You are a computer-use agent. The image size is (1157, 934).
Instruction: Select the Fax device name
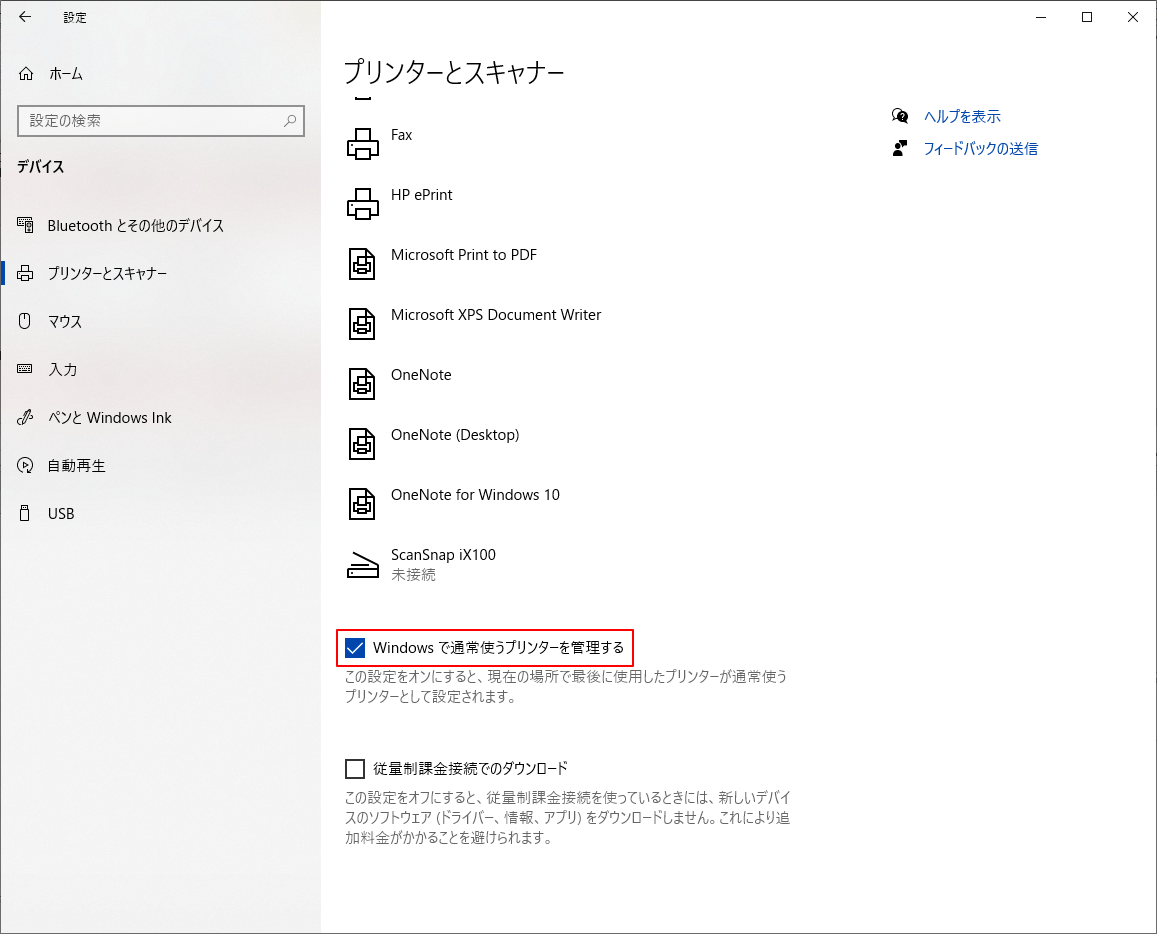pos(401,135)
